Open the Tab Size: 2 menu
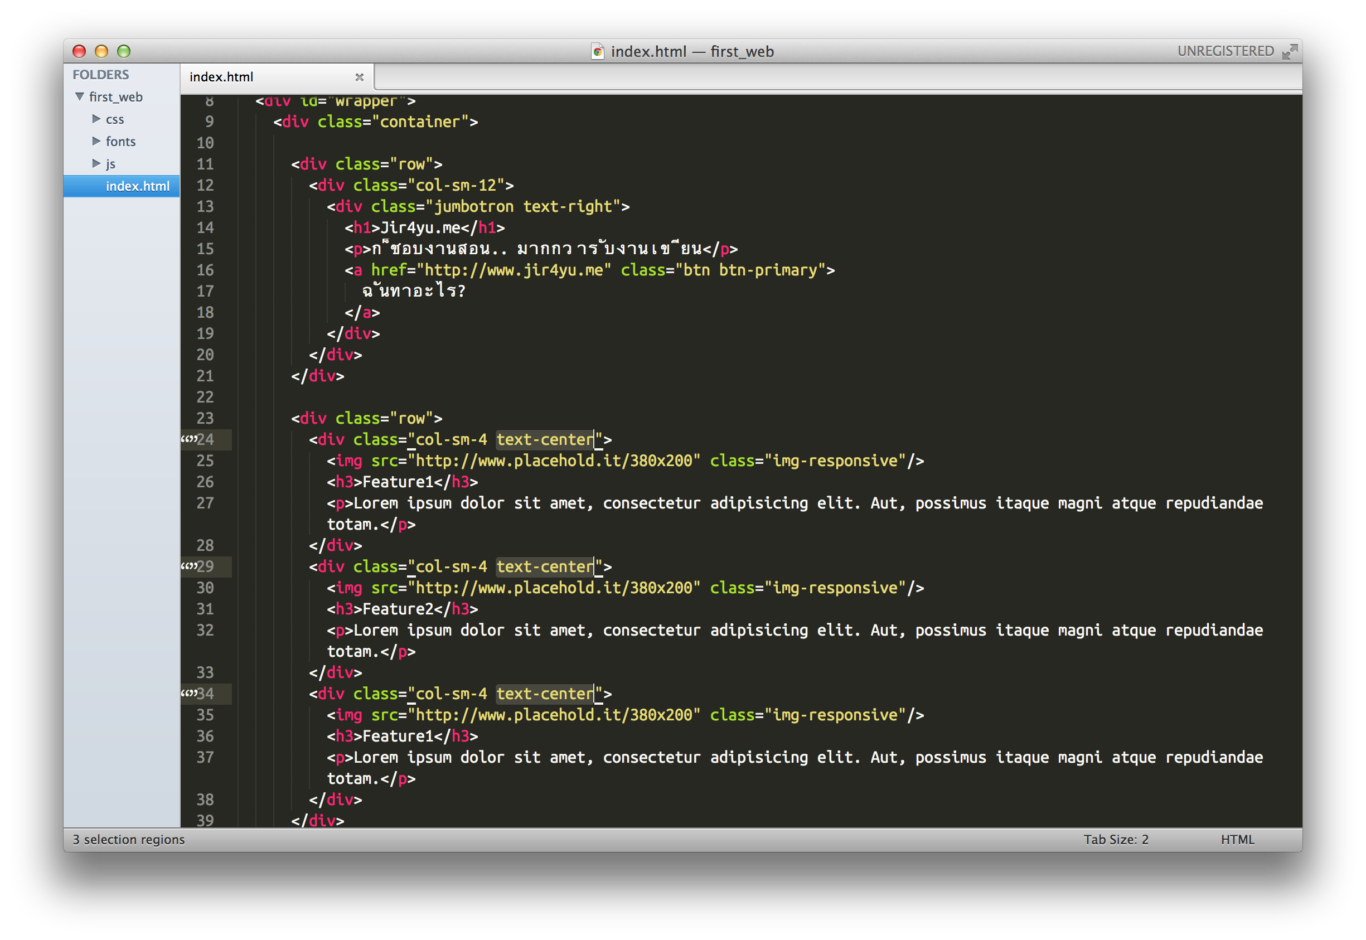This screenshot has height=940, width=1366. [1116, 840]
